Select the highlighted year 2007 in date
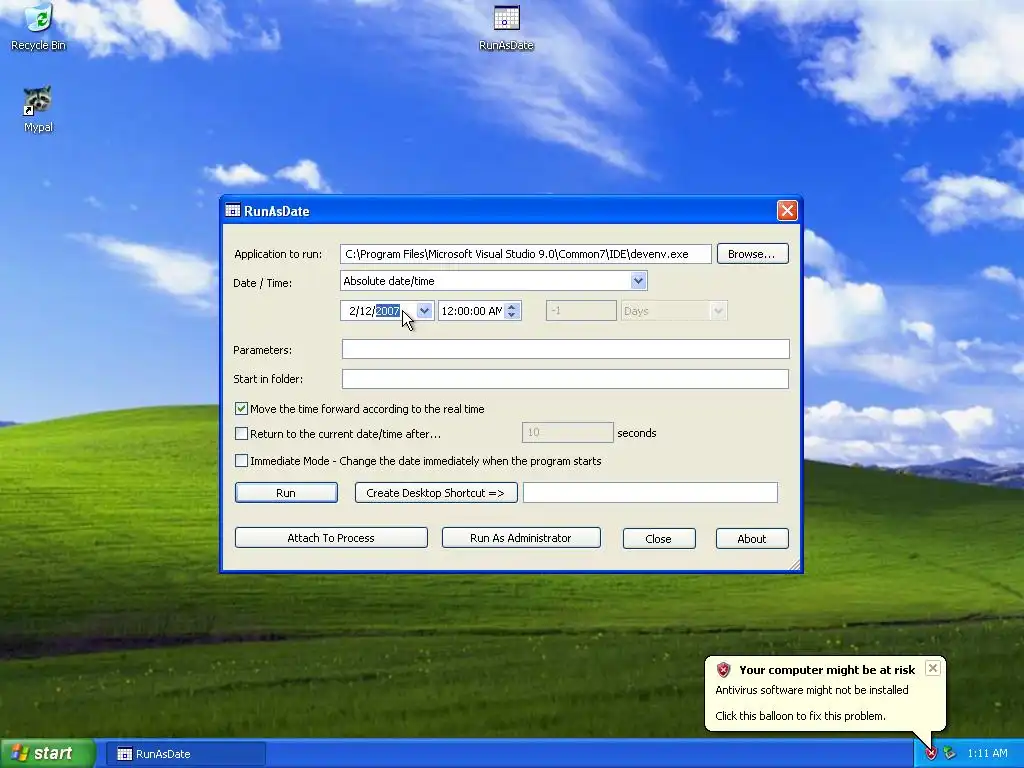 (387, 311)
